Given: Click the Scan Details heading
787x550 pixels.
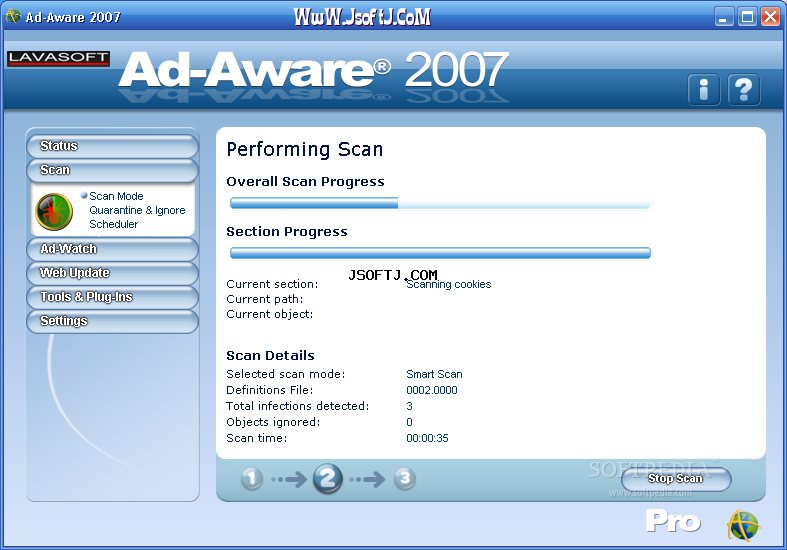Looking at the screenshot, I should 271,356.
